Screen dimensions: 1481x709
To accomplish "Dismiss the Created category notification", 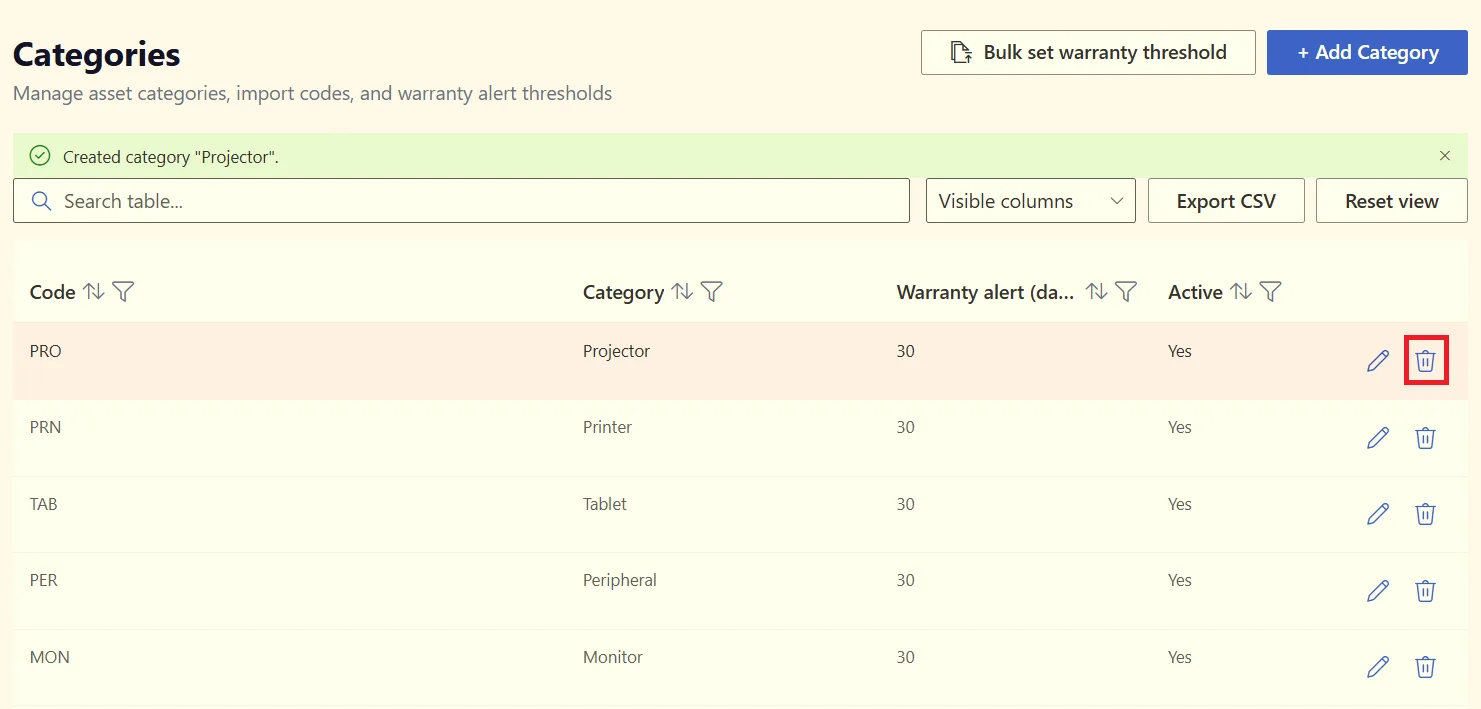I will coord(1445,156).
